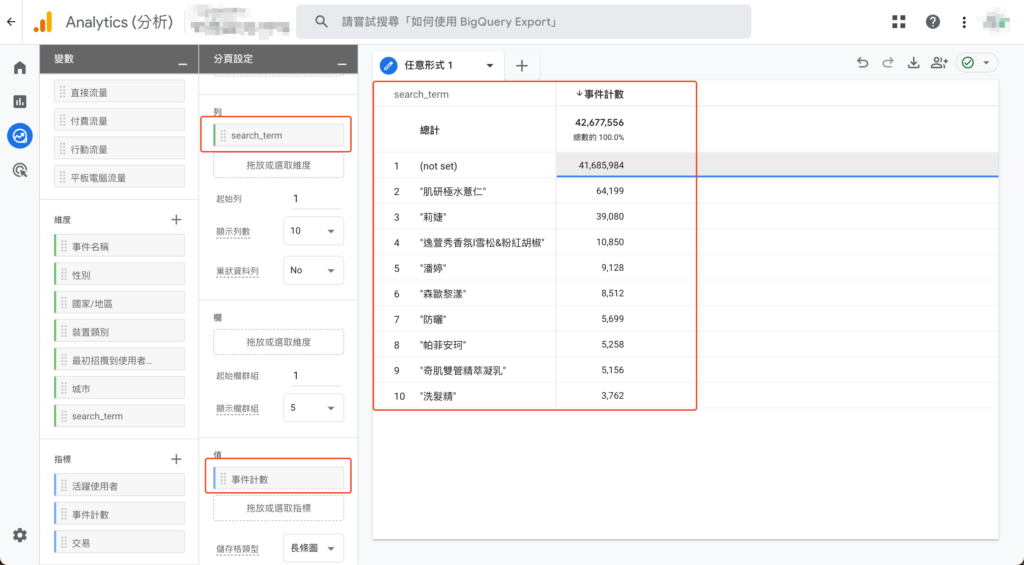Click the (not set) row

pyautogui.click(x=686, y=165)
